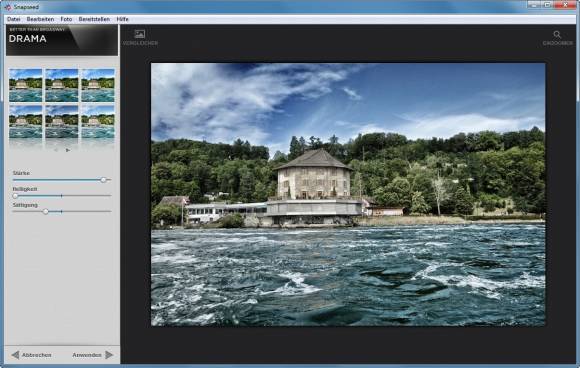This screenshot has width=580, height=368.
Task: Click the Stärke slider handle
Action: [x=103, y=180]
